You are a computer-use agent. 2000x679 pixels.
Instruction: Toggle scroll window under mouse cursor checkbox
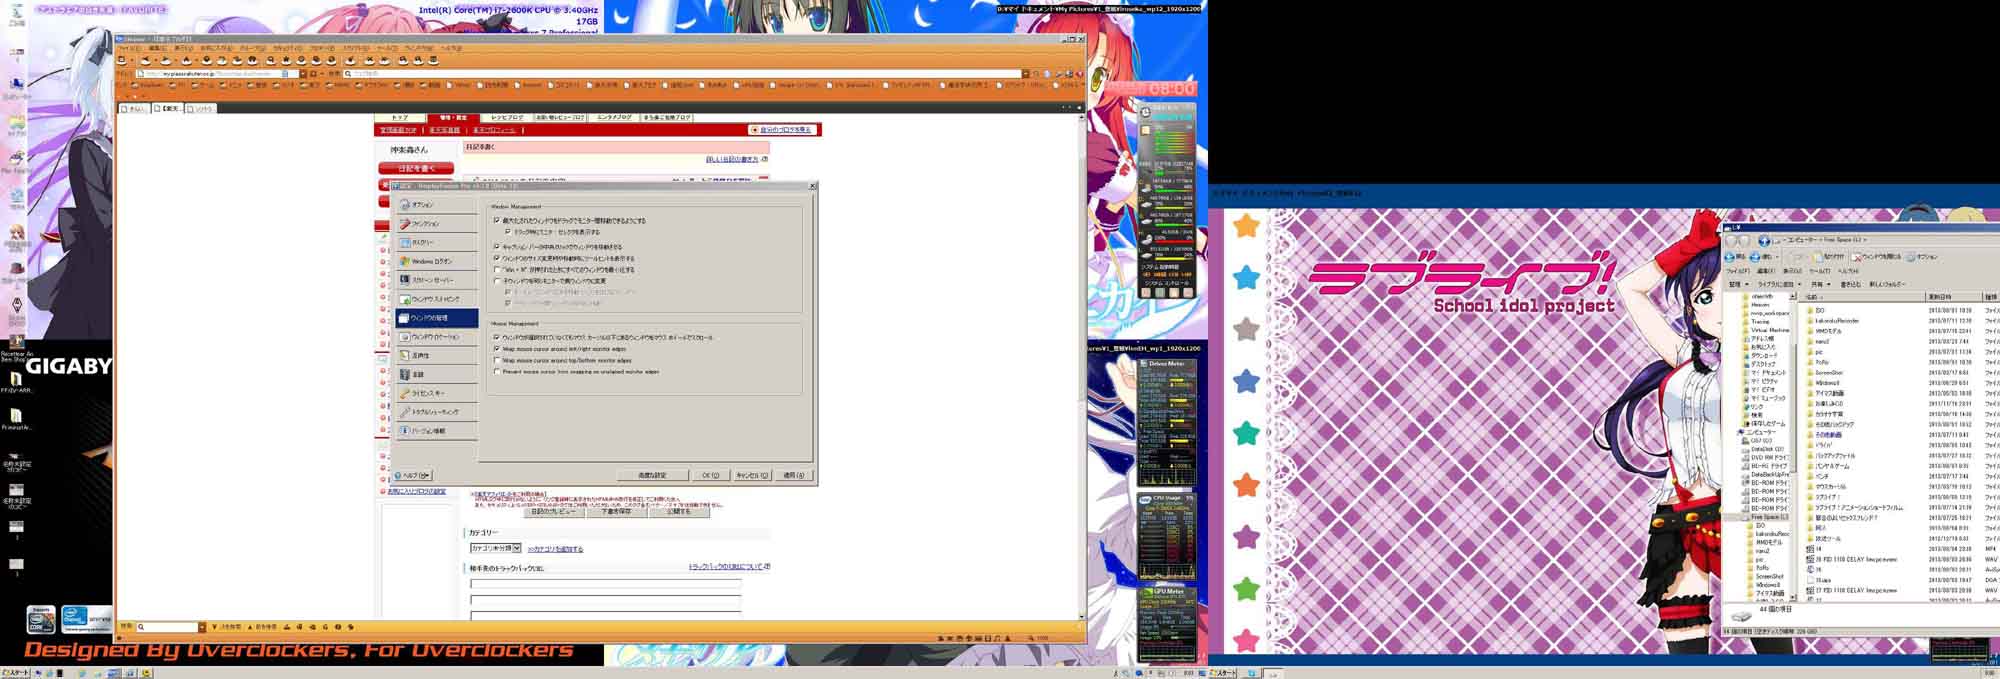pyautogui.click(x=497, y=338)
